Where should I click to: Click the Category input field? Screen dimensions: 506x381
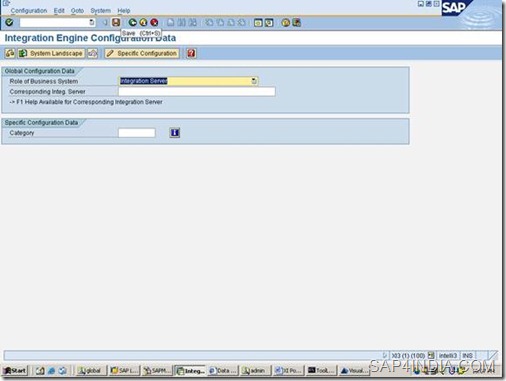137,133
